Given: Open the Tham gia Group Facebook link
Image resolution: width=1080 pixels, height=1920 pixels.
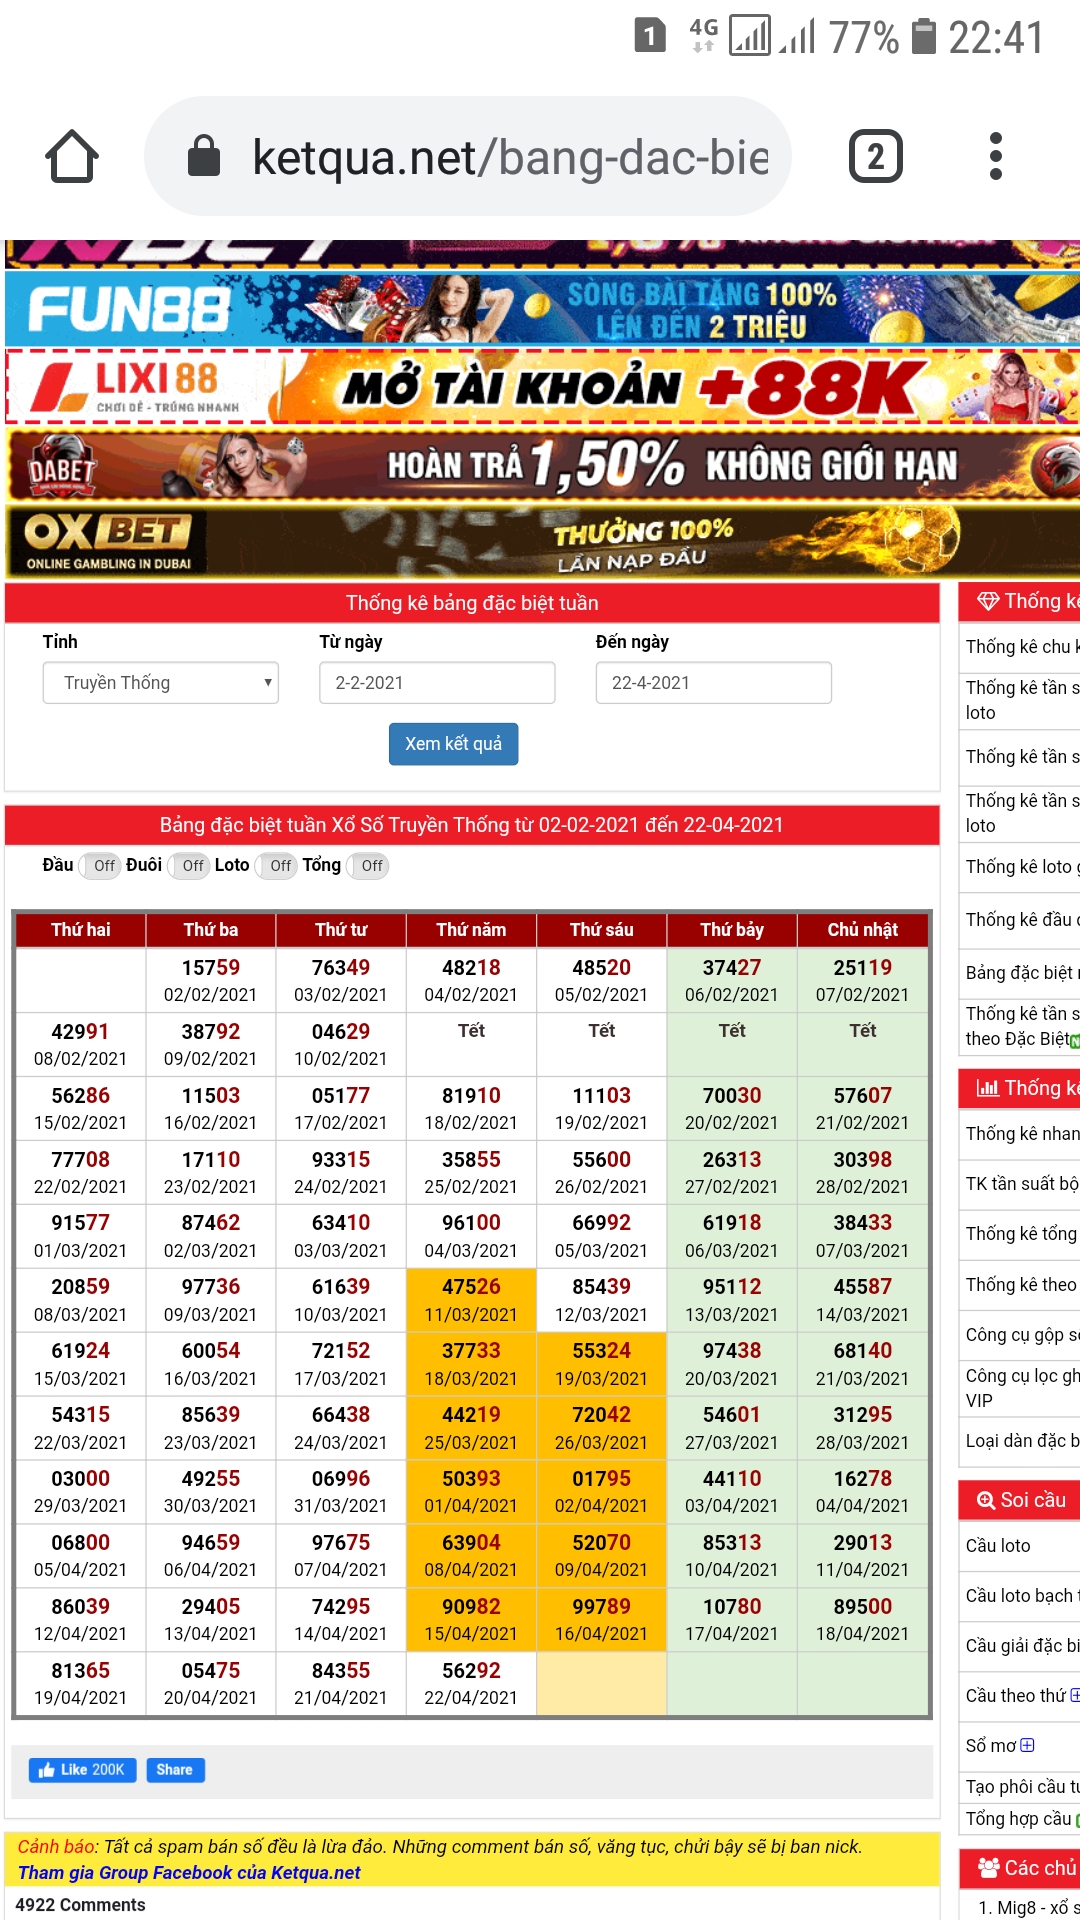Looking at the screenshot, I should tap(189, 1872).
